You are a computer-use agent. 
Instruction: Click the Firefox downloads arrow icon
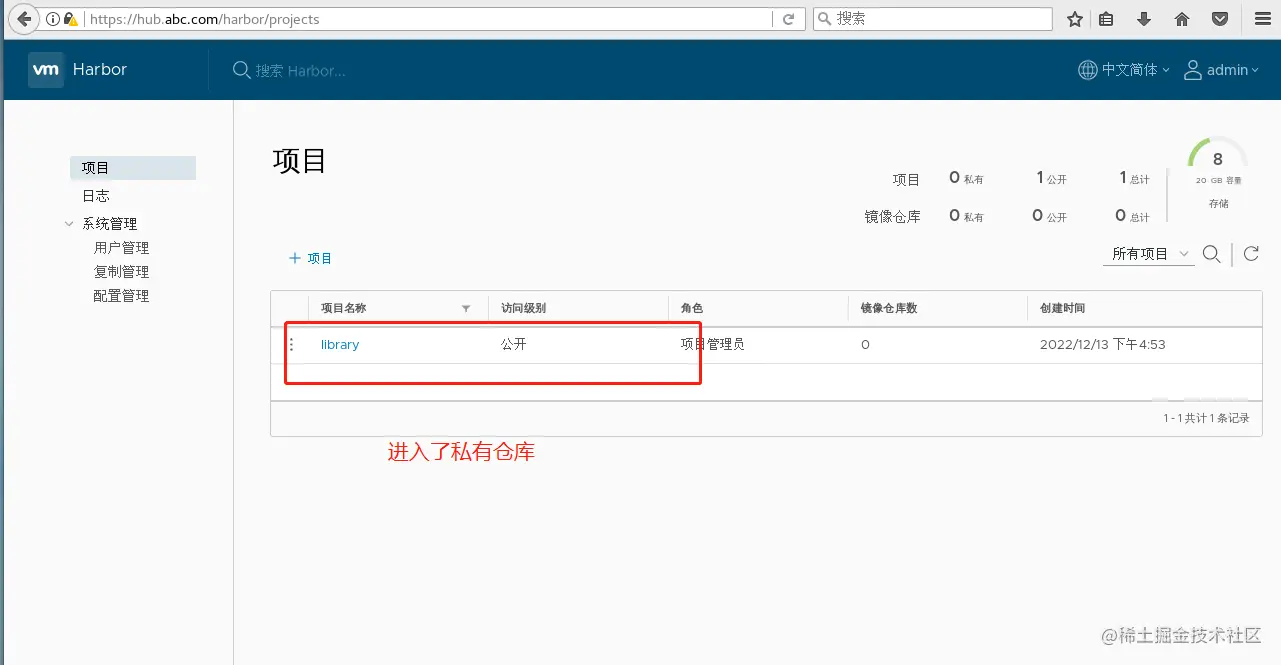(x=1142, y=18)
